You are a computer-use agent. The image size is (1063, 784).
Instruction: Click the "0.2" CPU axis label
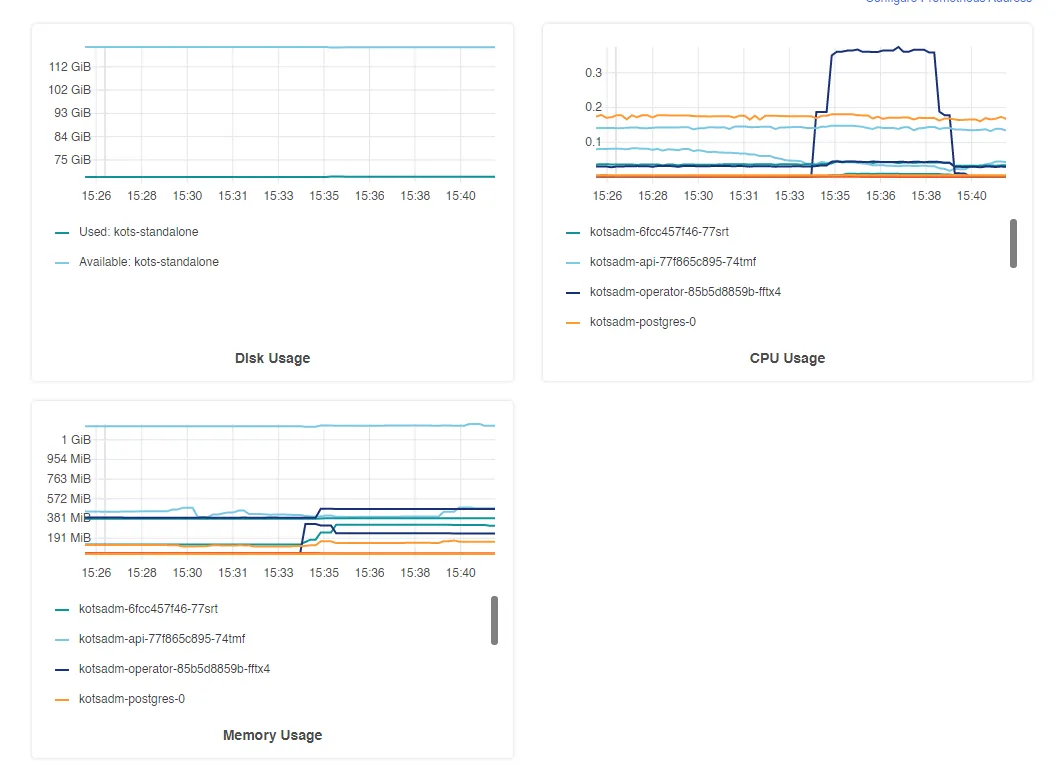coord(593,106)
